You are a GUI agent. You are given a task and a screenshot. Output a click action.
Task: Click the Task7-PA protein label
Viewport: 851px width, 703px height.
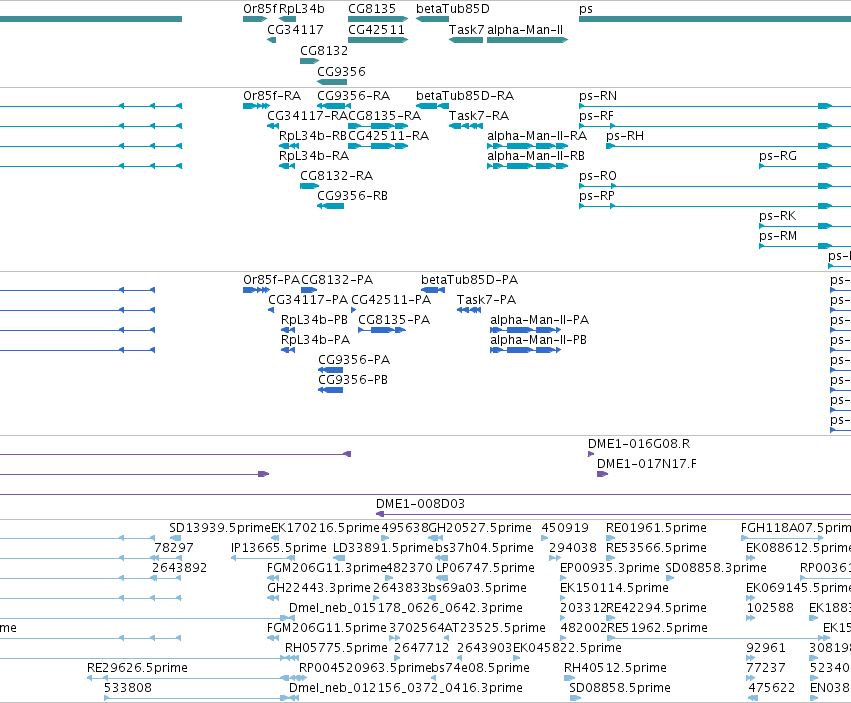pyautogui.click(x=486, y=300)
